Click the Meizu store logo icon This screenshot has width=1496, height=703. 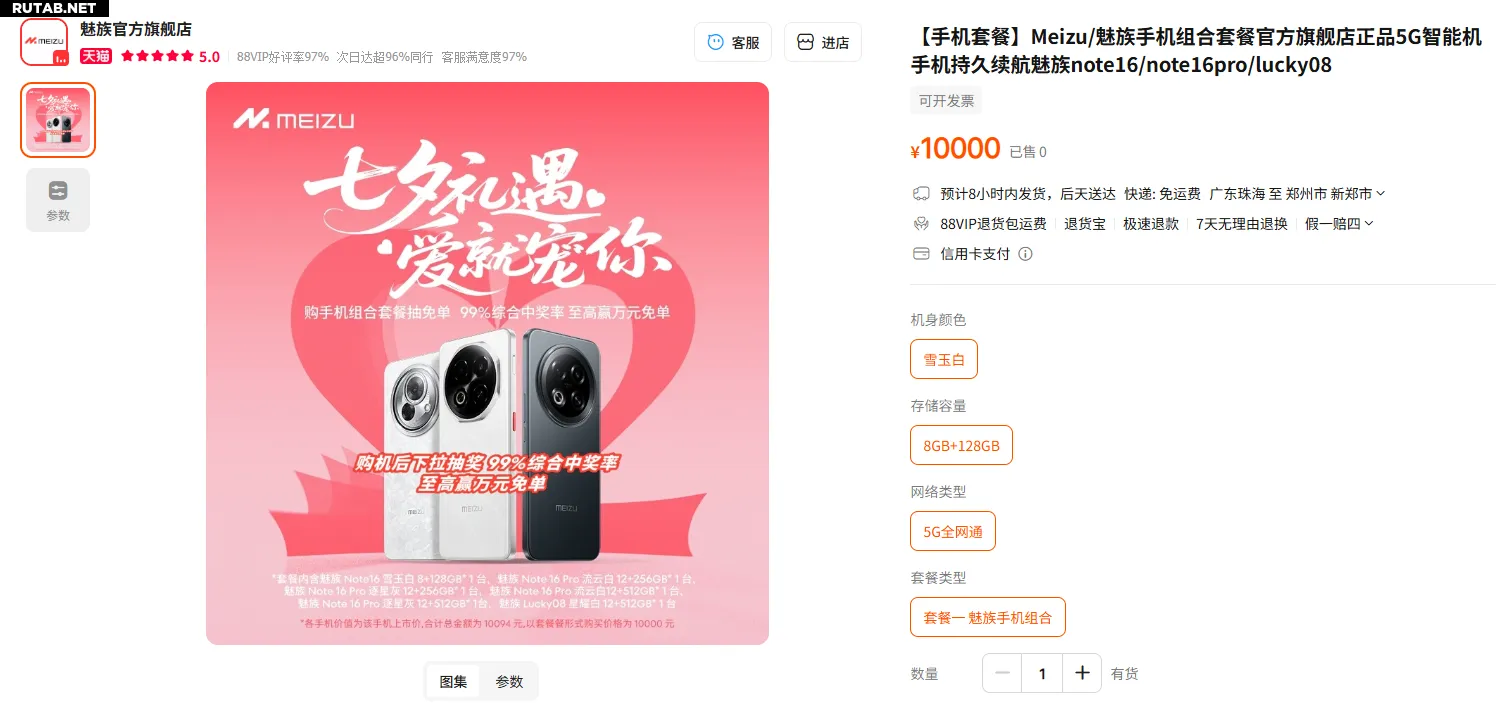(44, 42)
